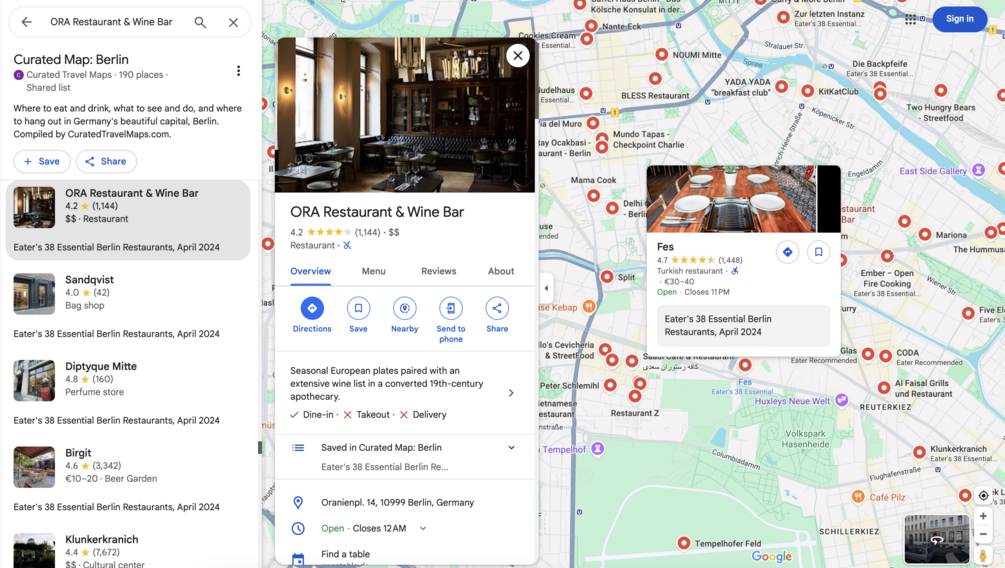Switch to the About tab
This screenshot has width=1005, height=568.
(x=501, y=271)
